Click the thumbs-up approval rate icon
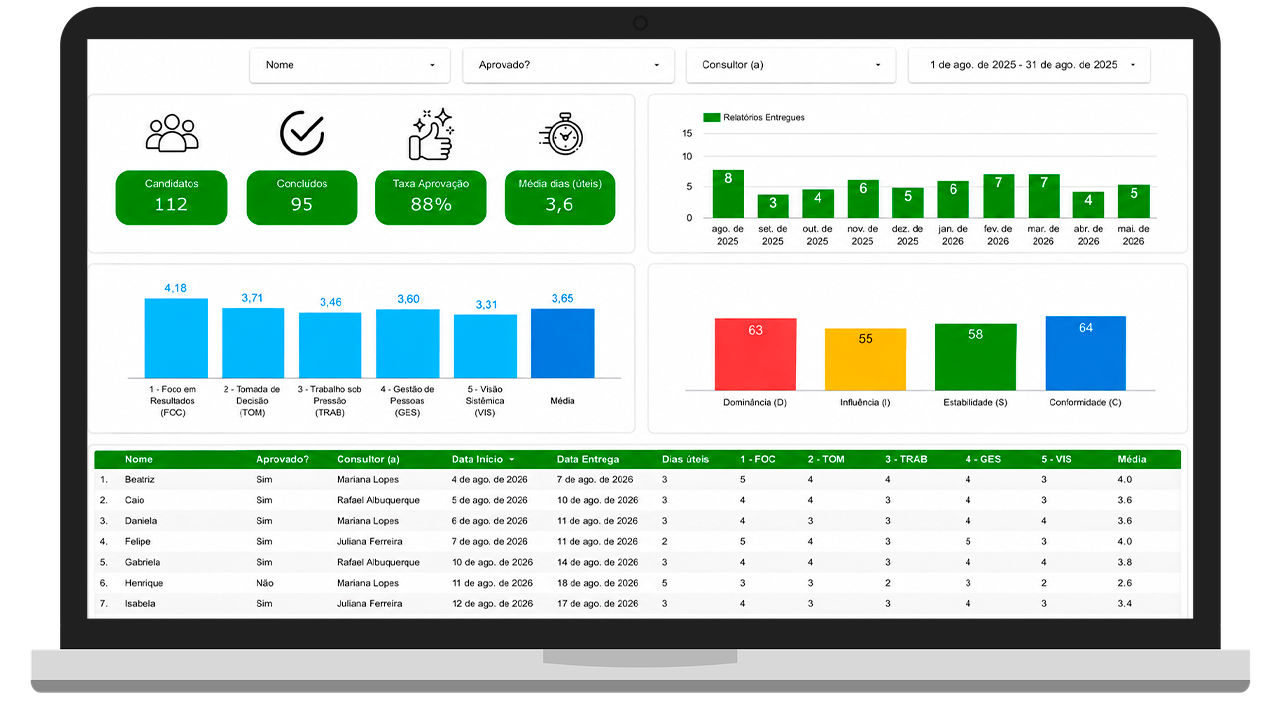This screenshot has width=1280, height=720. pyautogui.click(x=431, y=134)
